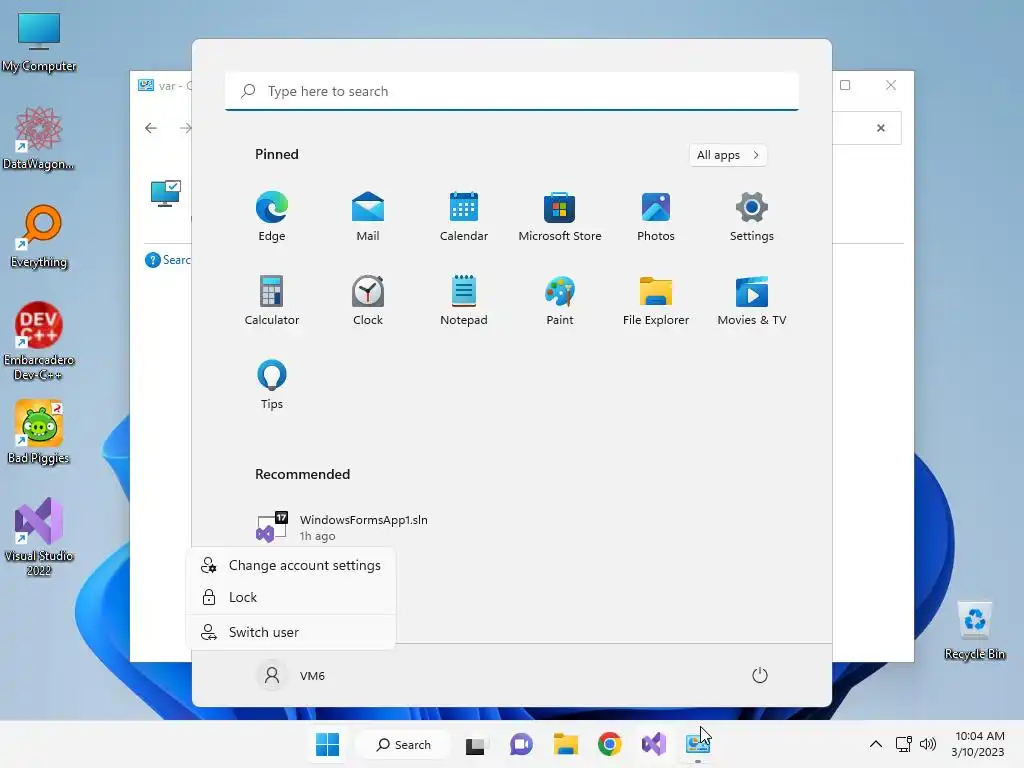Open the Photos app

tap(656, 217)
